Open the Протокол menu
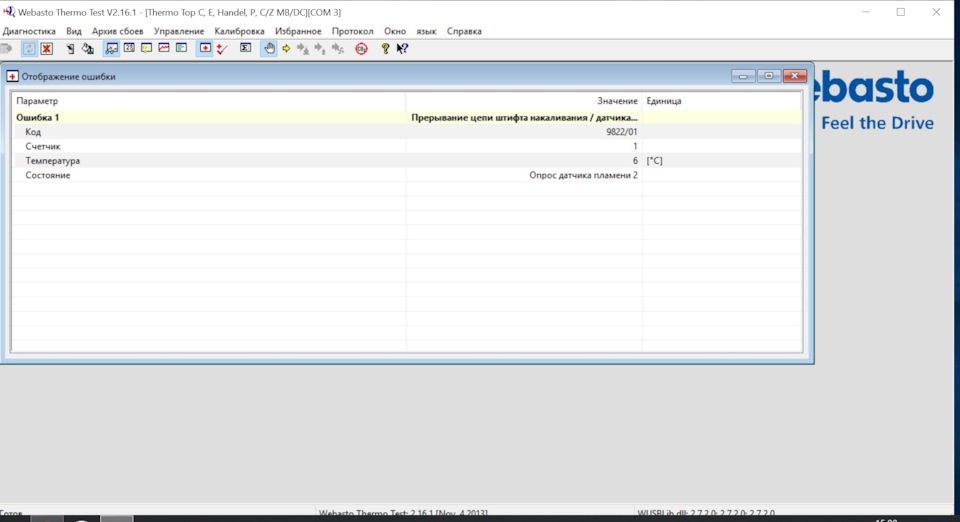The height and width of the screenshot is (522, 960). (x=352, y=31)
